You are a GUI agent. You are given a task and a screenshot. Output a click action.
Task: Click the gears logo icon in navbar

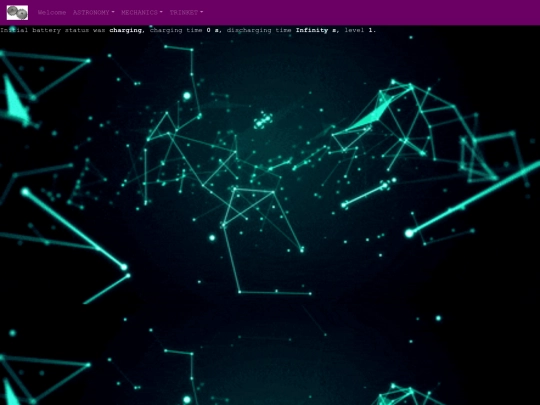pyautogui.click(x=17, y=12)
